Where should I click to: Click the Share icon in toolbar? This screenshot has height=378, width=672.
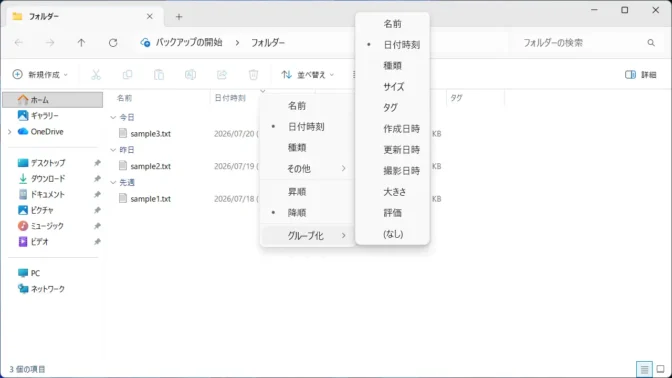pos(222,75)
